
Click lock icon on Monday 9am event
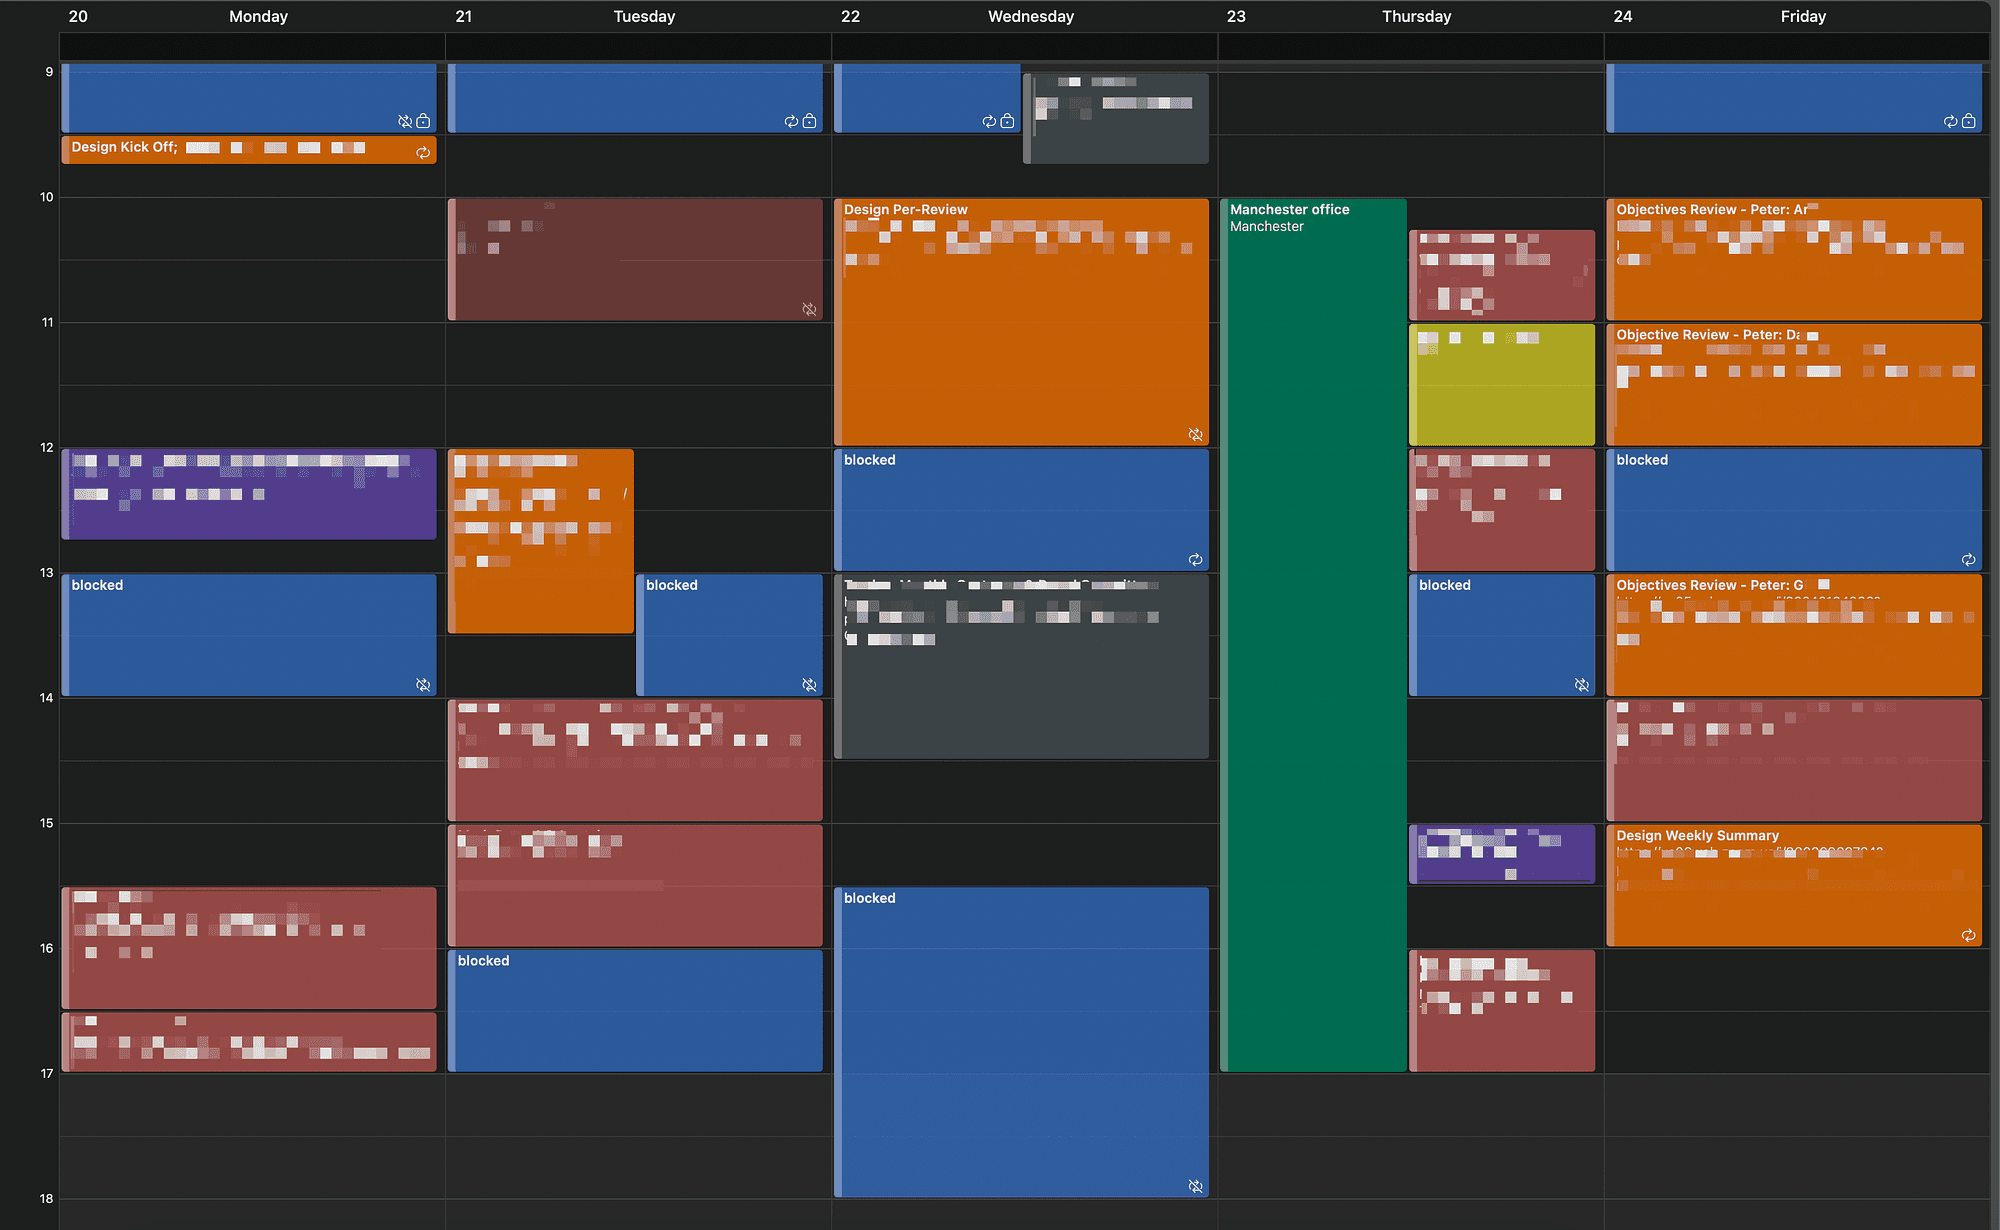click(423, 121)
